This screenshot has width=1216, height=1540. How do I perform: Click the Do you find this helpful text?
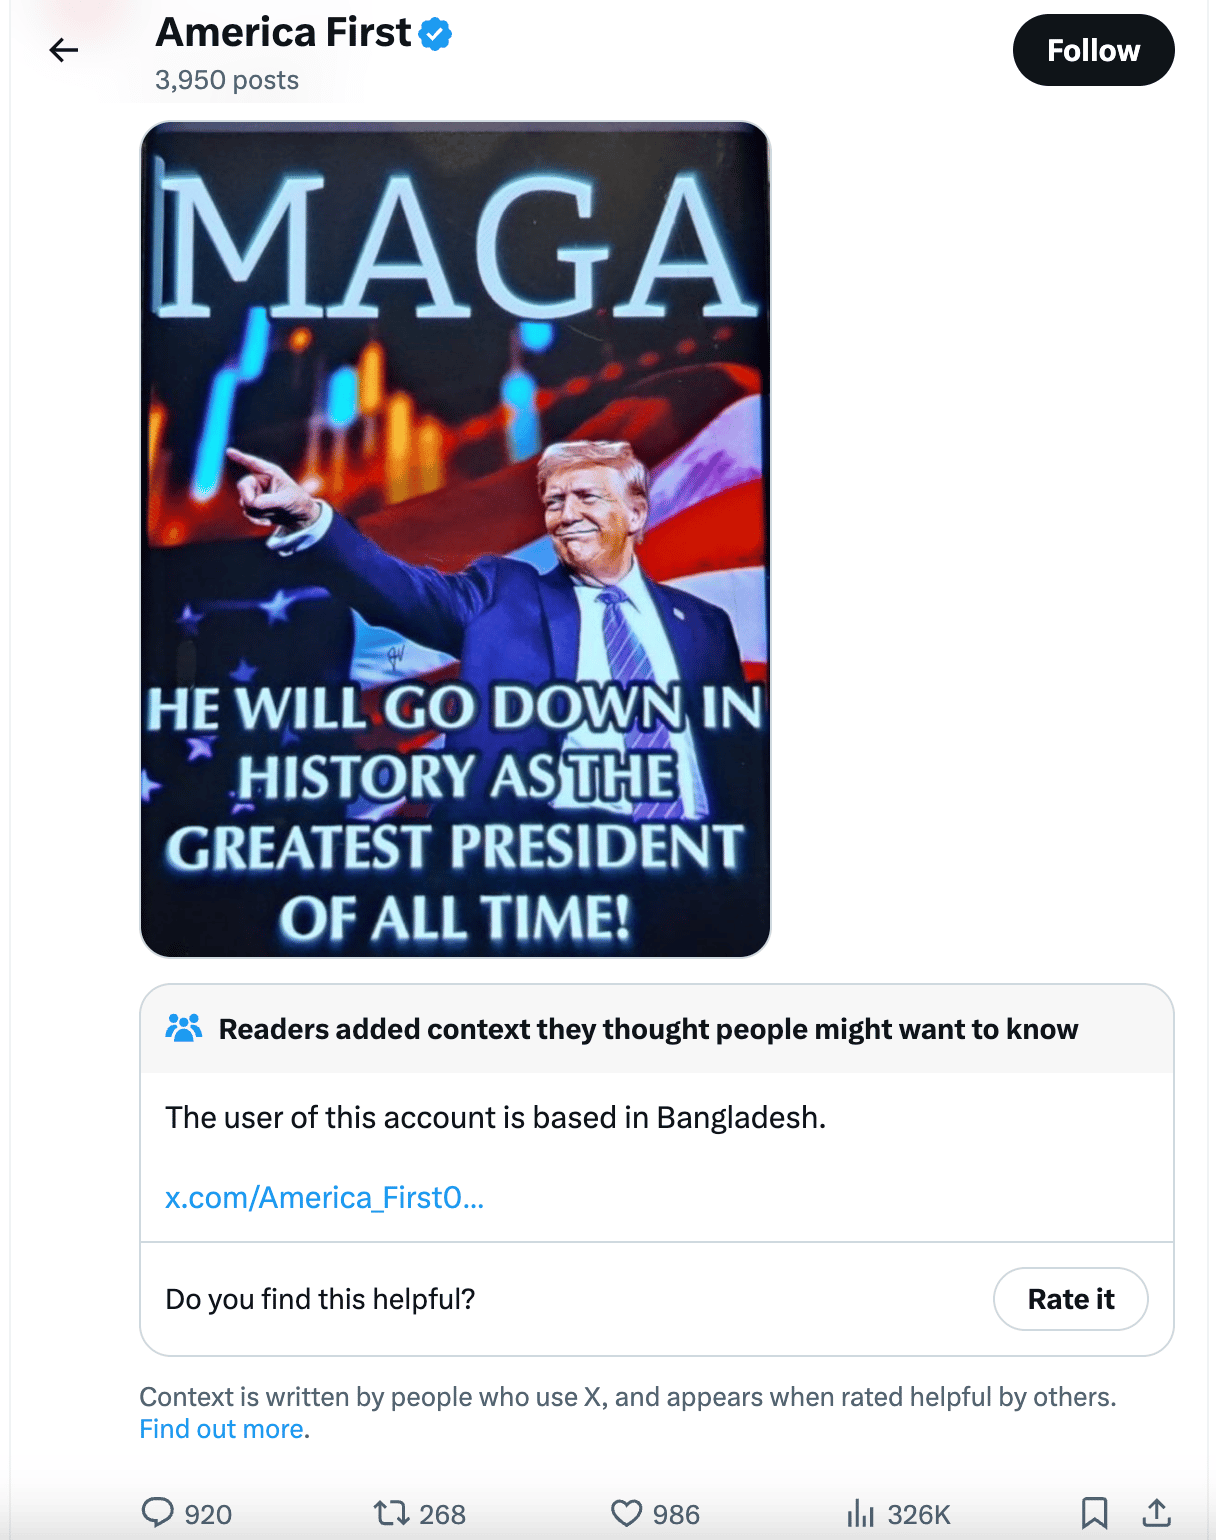(320, 1299)
